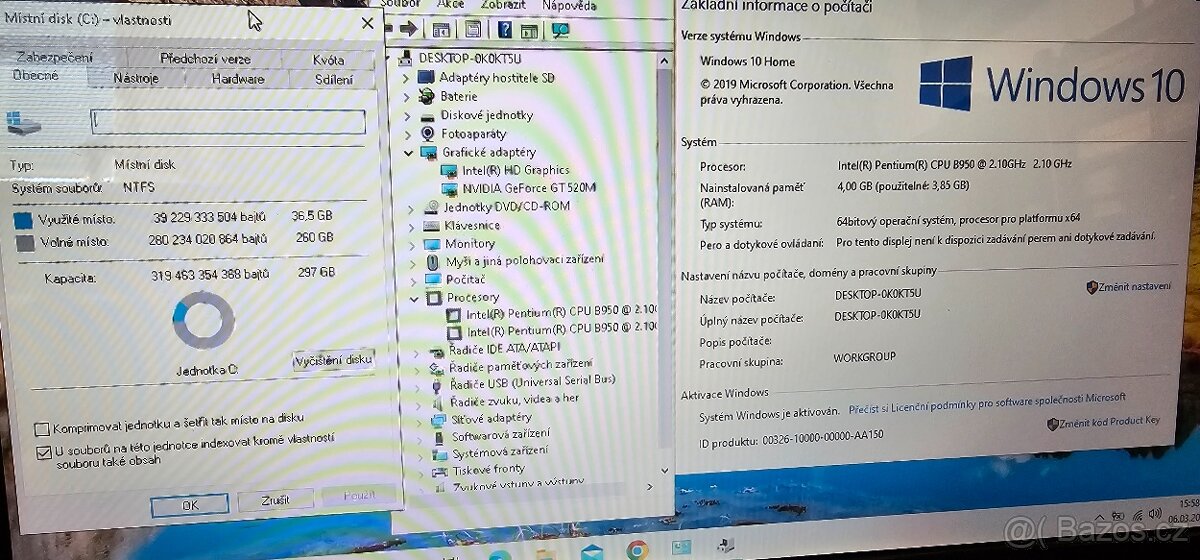1200x560 pixels.
Task: Switch to the Sdílení tab
Action: click(333, 80)
